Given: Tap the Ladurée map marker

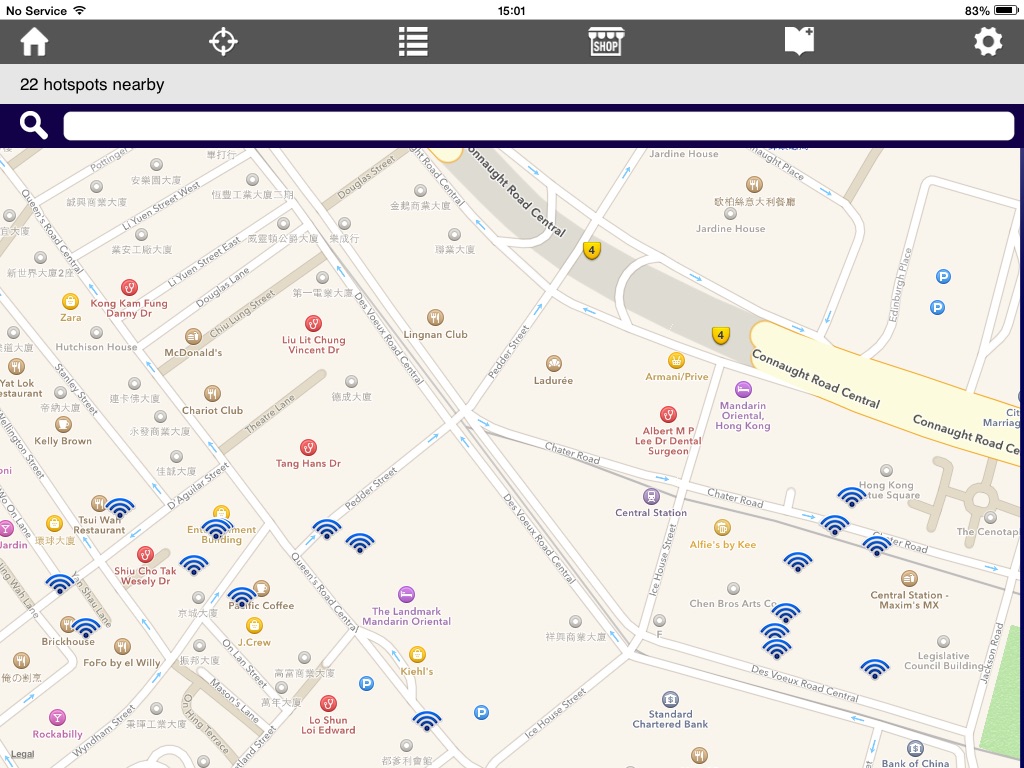Looking at the screenshot, I should 554,364.
